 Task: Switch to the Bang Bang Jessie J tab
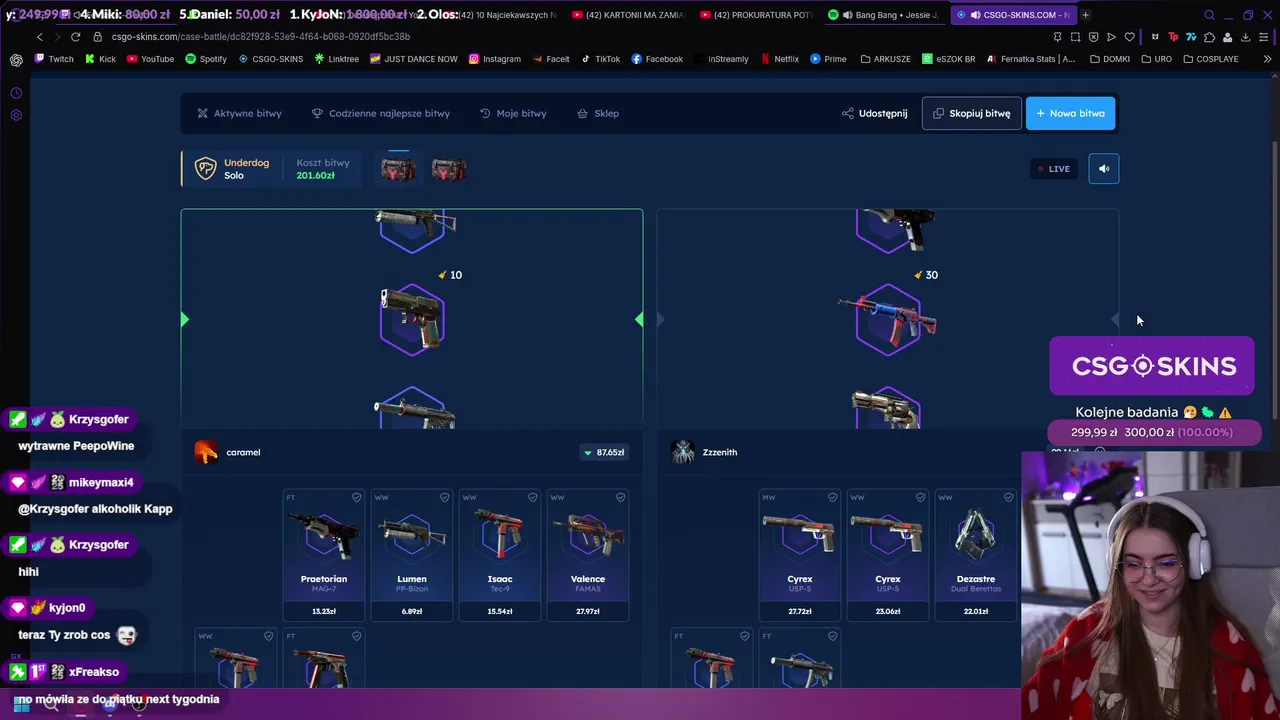[x=885, y=15]
